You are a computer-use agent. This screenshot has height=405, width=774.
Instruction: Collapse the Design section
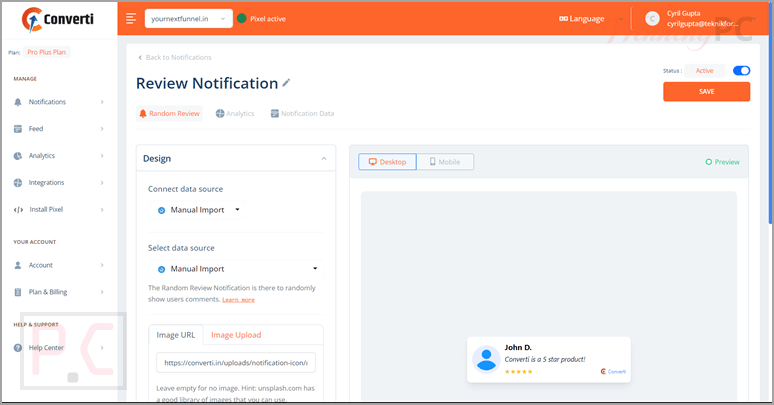pos(324,159)
